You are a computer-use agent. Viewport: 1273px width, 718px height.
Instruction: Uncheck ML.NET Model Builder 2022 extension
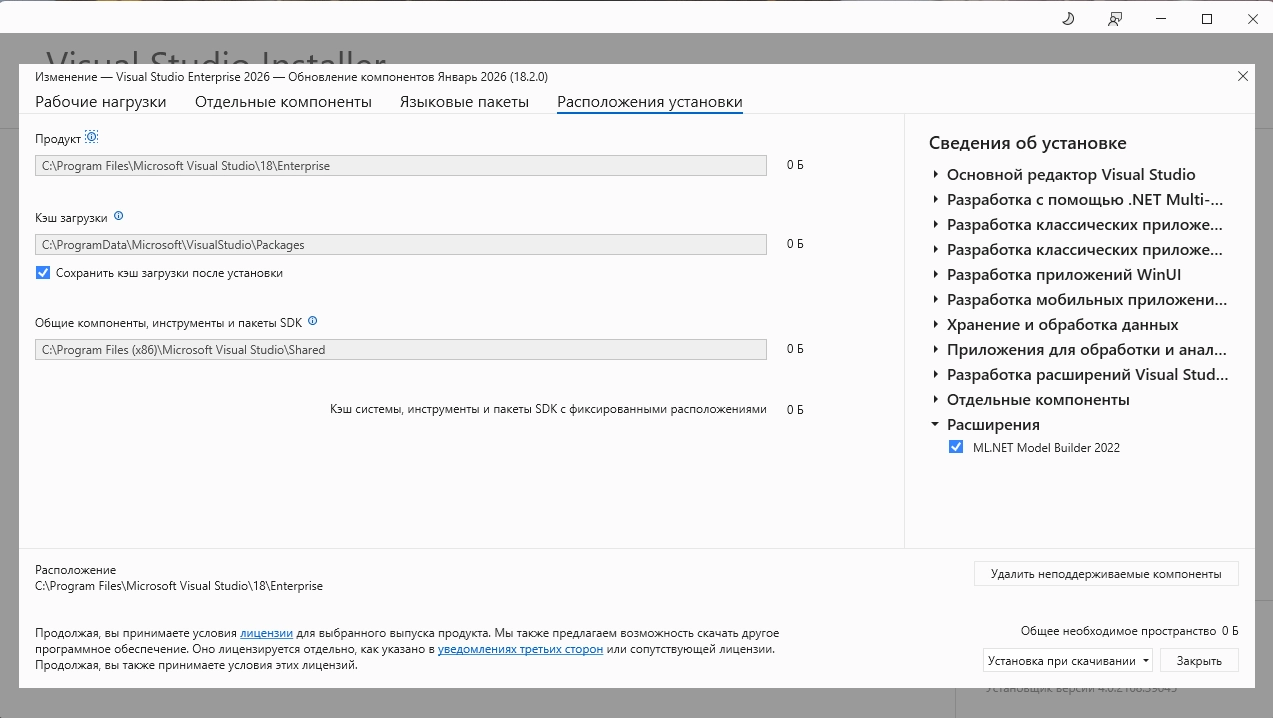point(956,448)
